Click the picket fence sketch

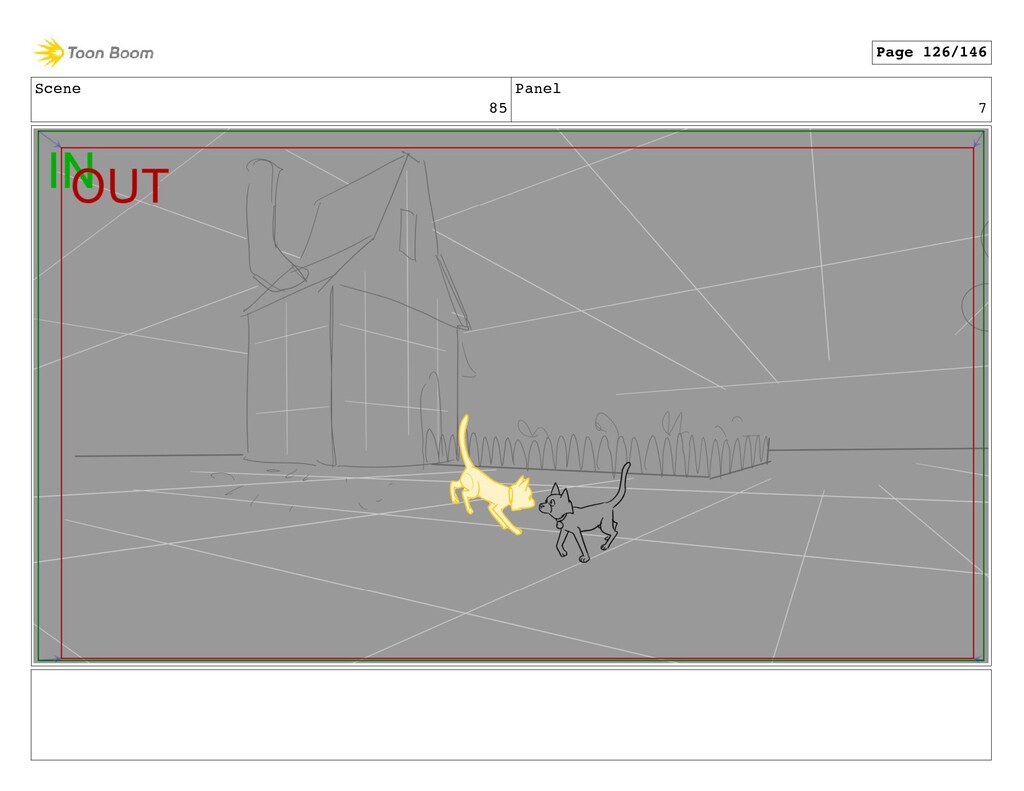pyautogui.click(x=596, y=451)
